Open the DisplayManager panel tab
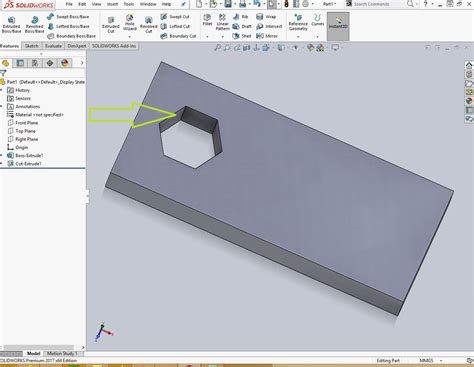The image size is (474, 367). tap(65, 63)
